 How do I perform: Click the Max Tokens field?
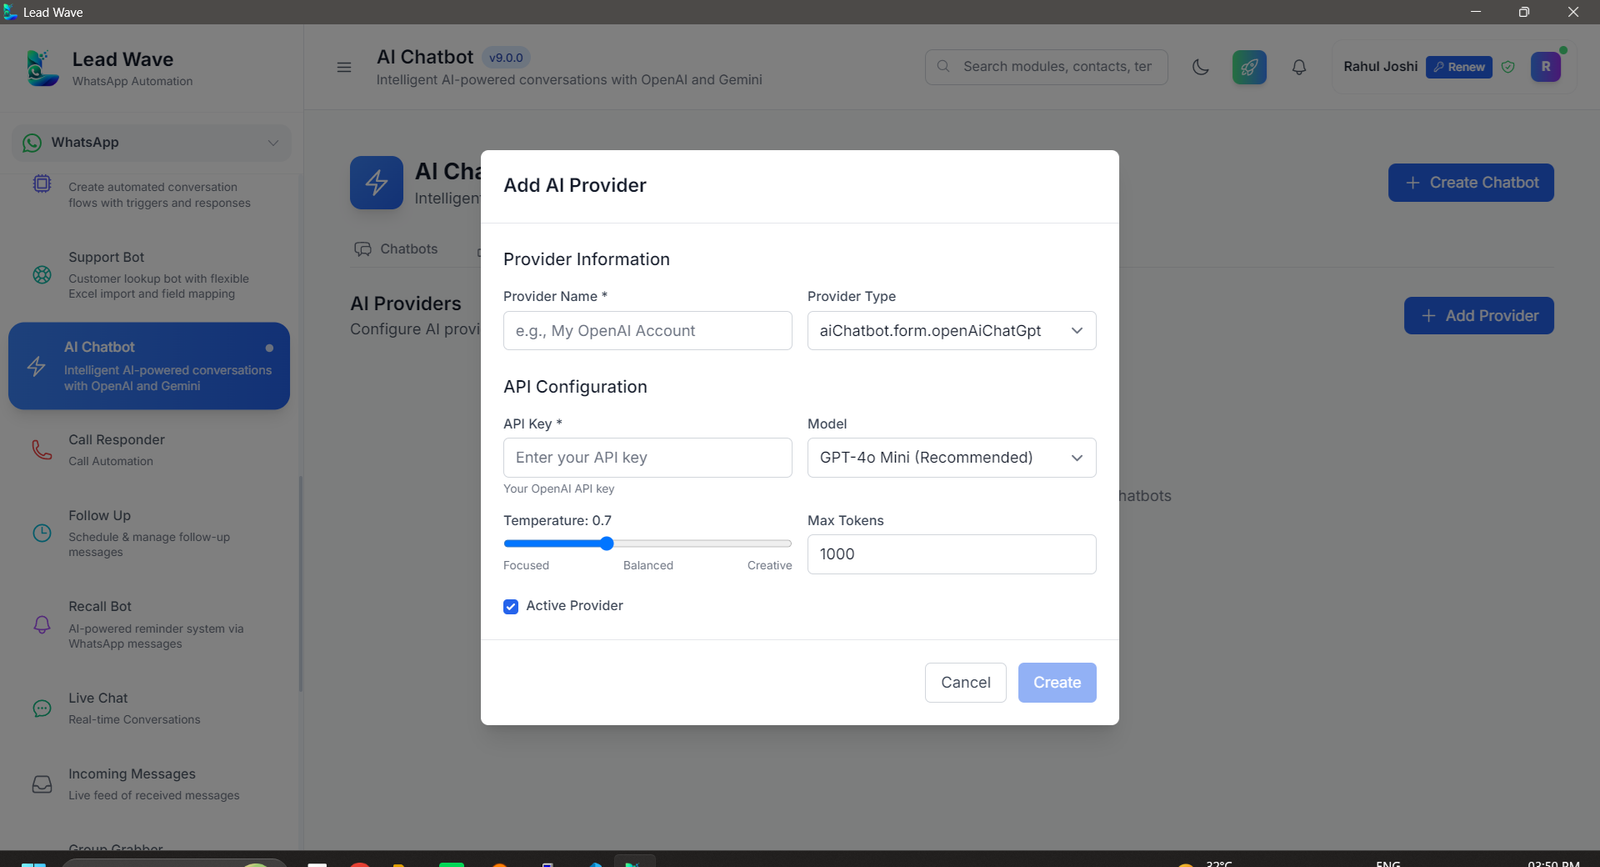pos(952,555)
